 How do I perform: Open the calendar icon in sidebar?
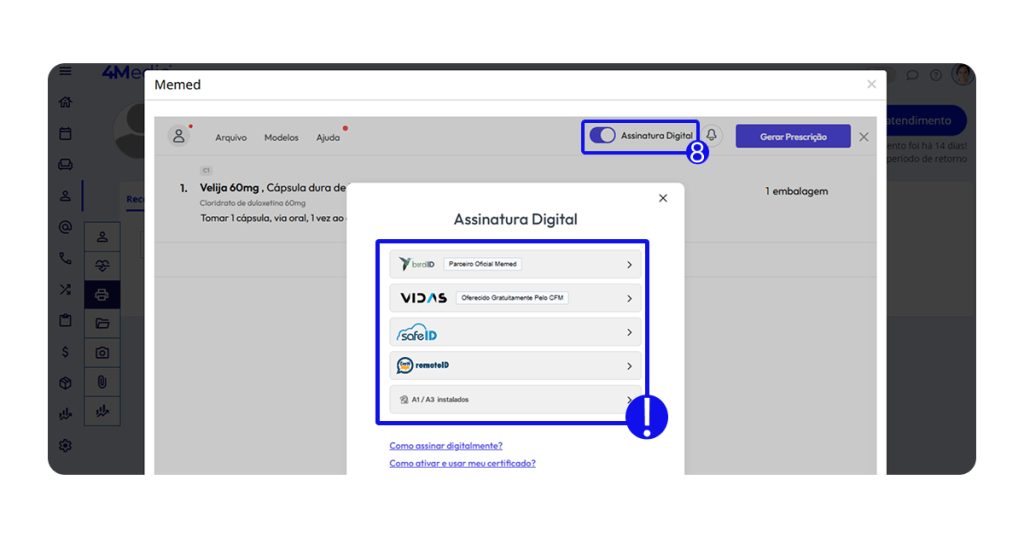coord(65,133)
